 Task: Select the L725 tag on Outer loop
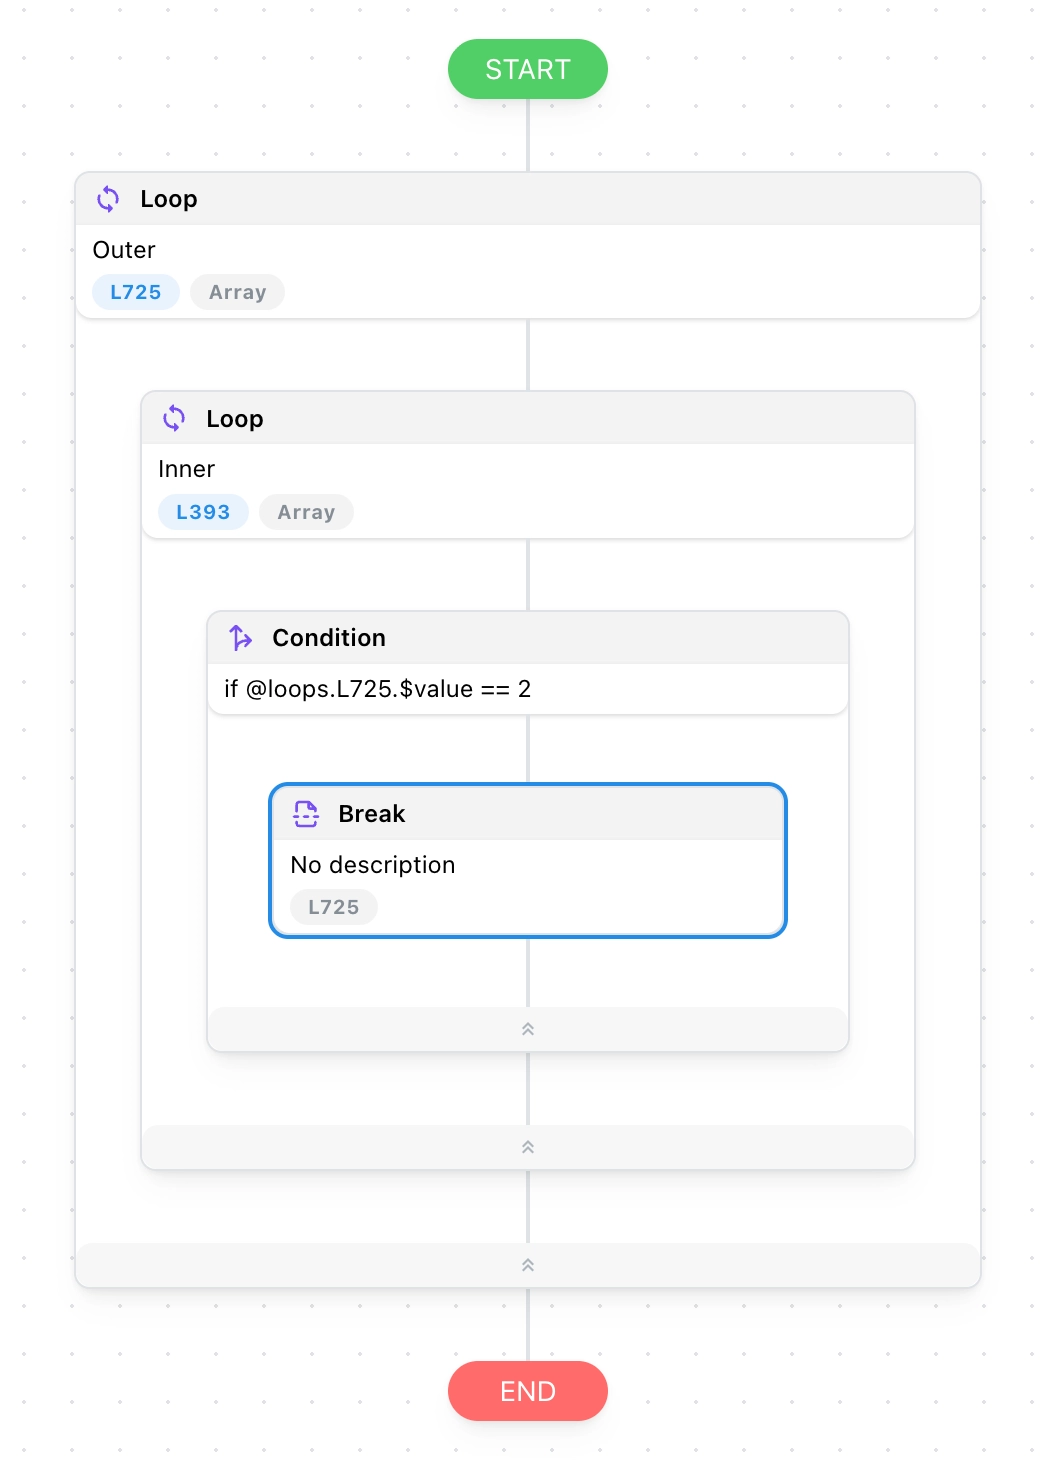[136, 292]
